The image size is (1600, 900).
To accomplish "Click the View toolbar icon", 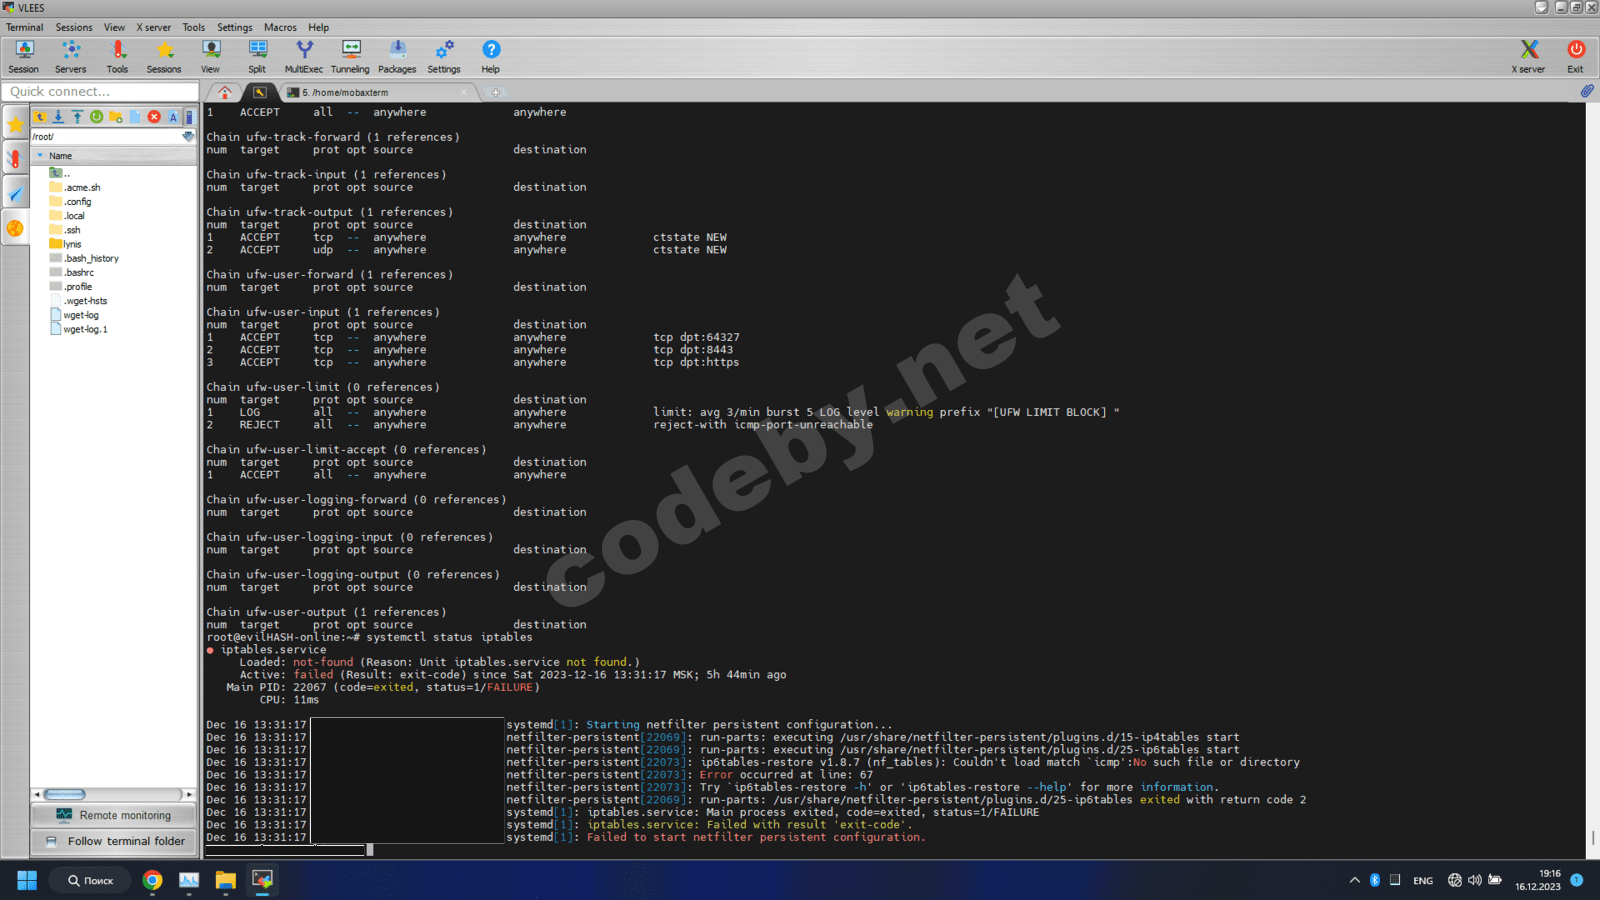I will [210, 56].
